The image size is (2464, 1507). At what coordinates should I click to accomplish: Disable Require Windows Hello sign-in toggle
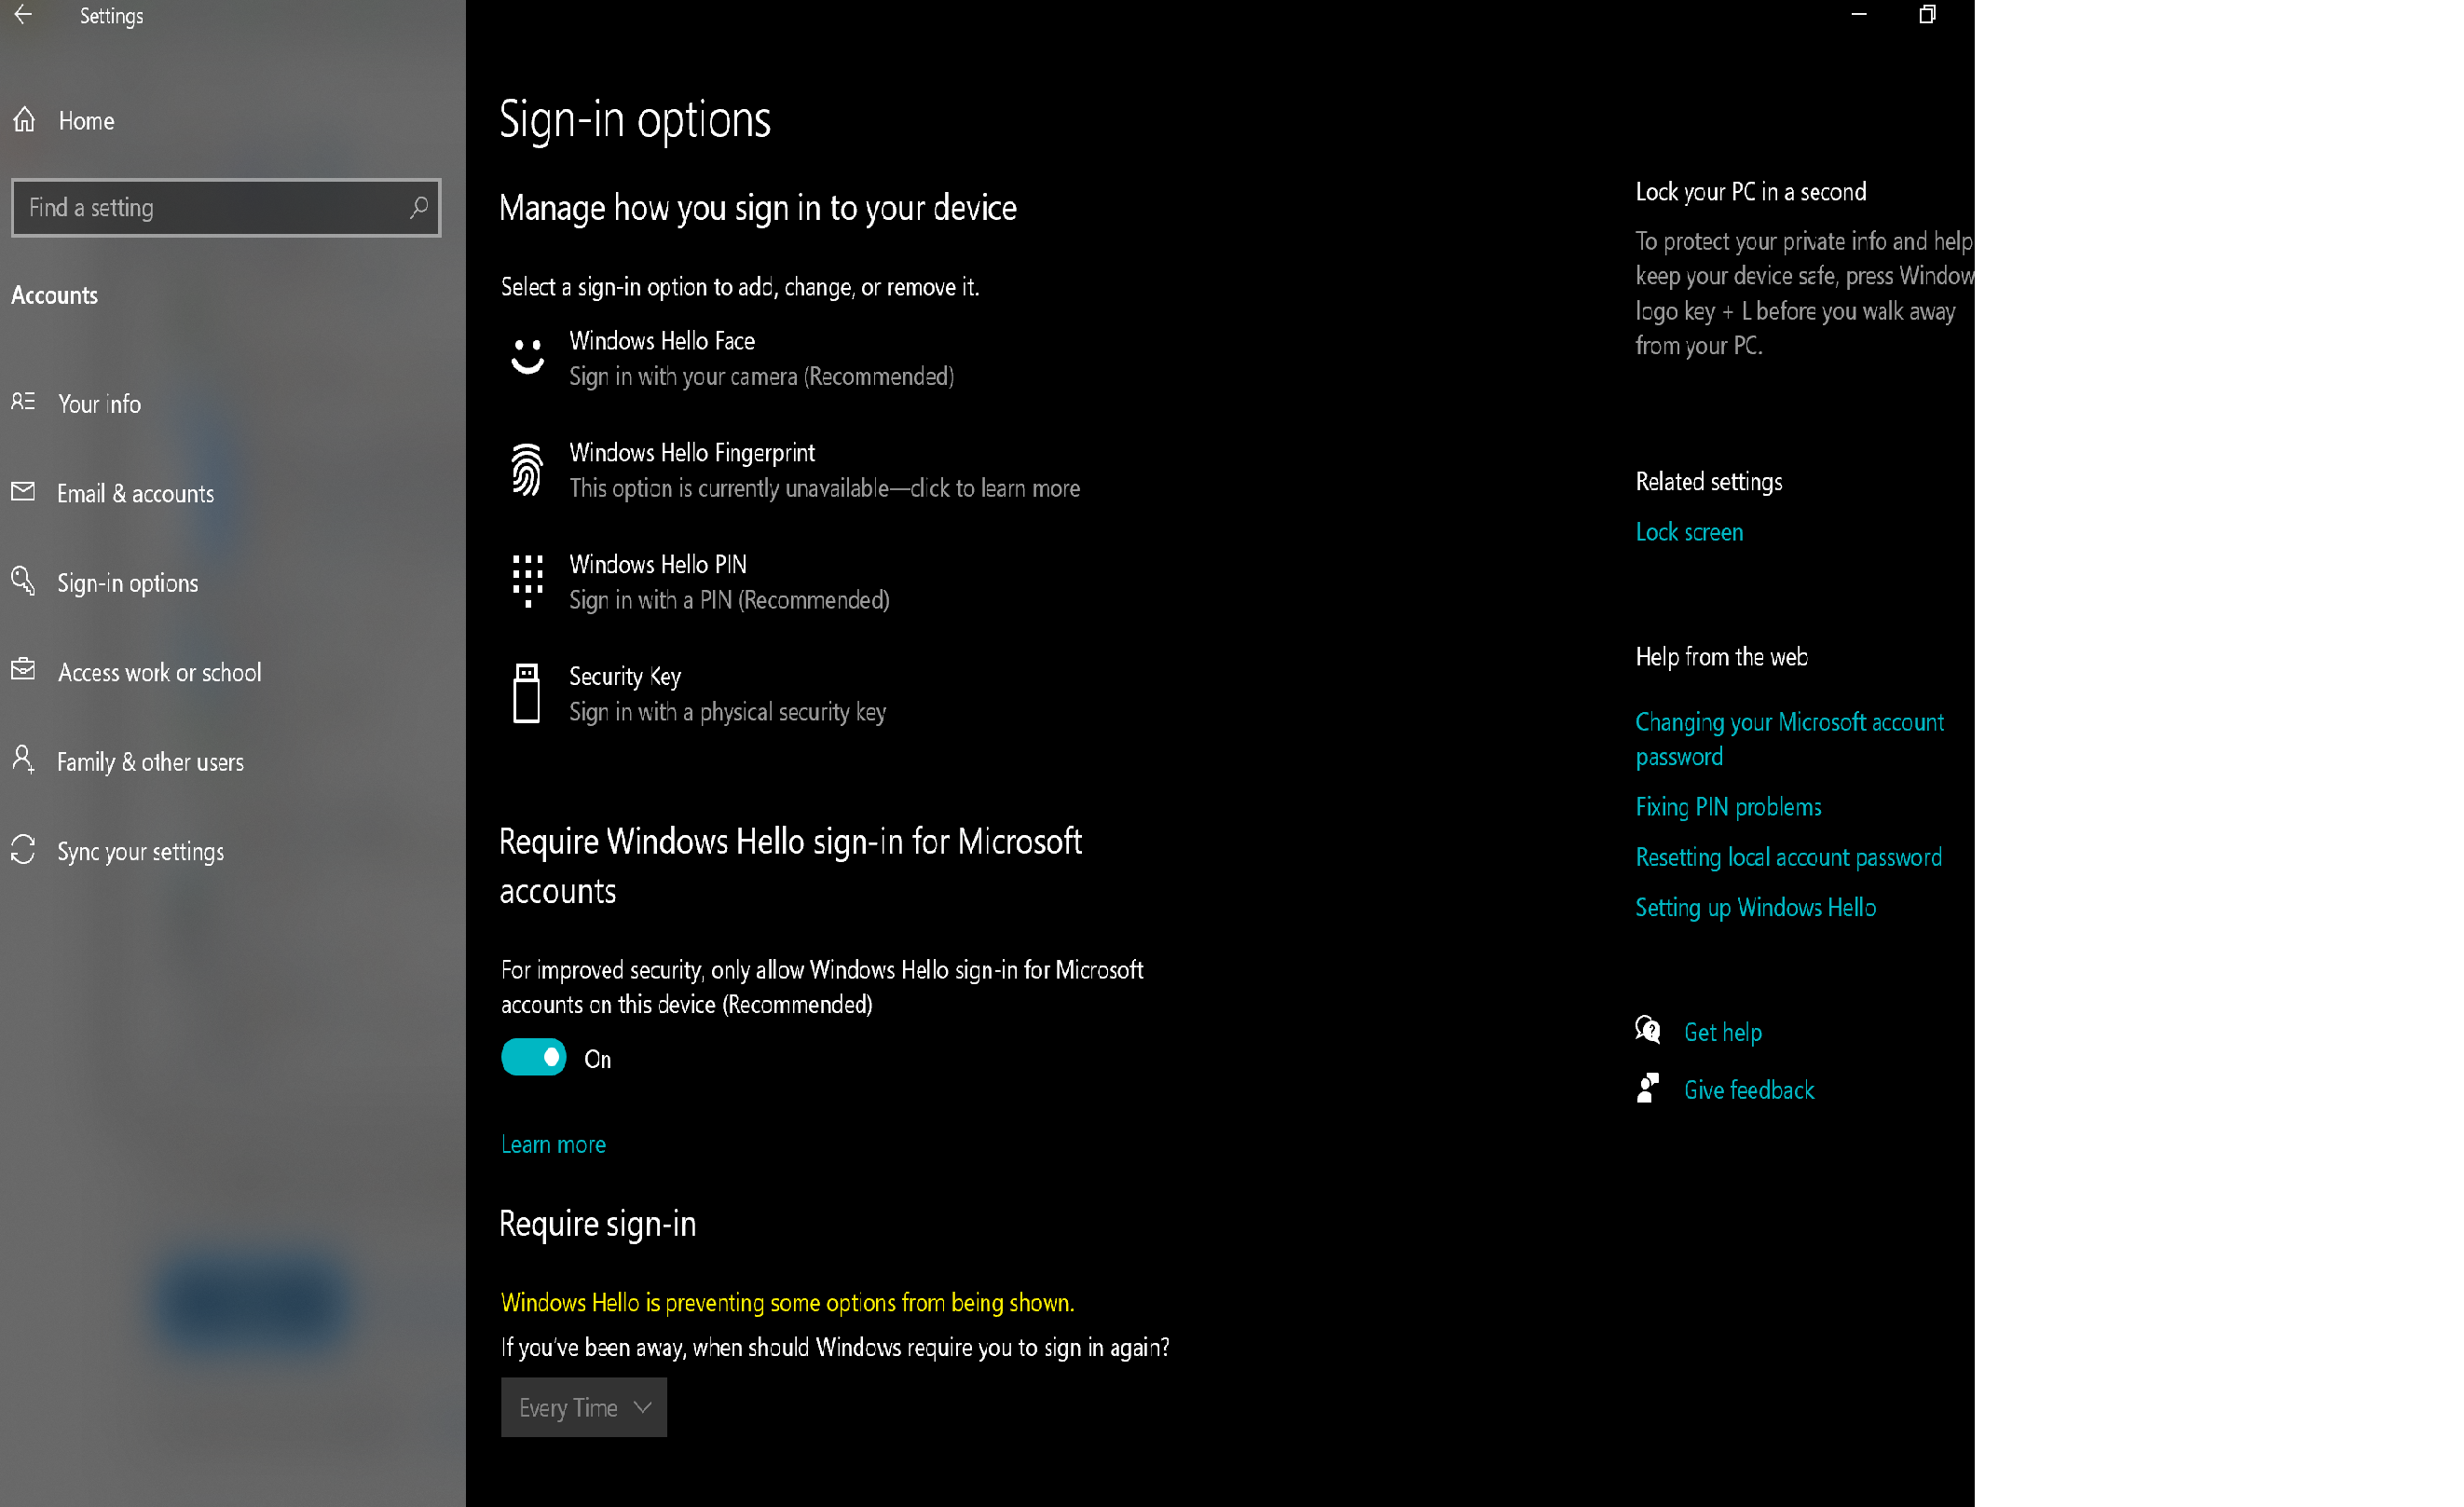click(x=534, y=1057)
